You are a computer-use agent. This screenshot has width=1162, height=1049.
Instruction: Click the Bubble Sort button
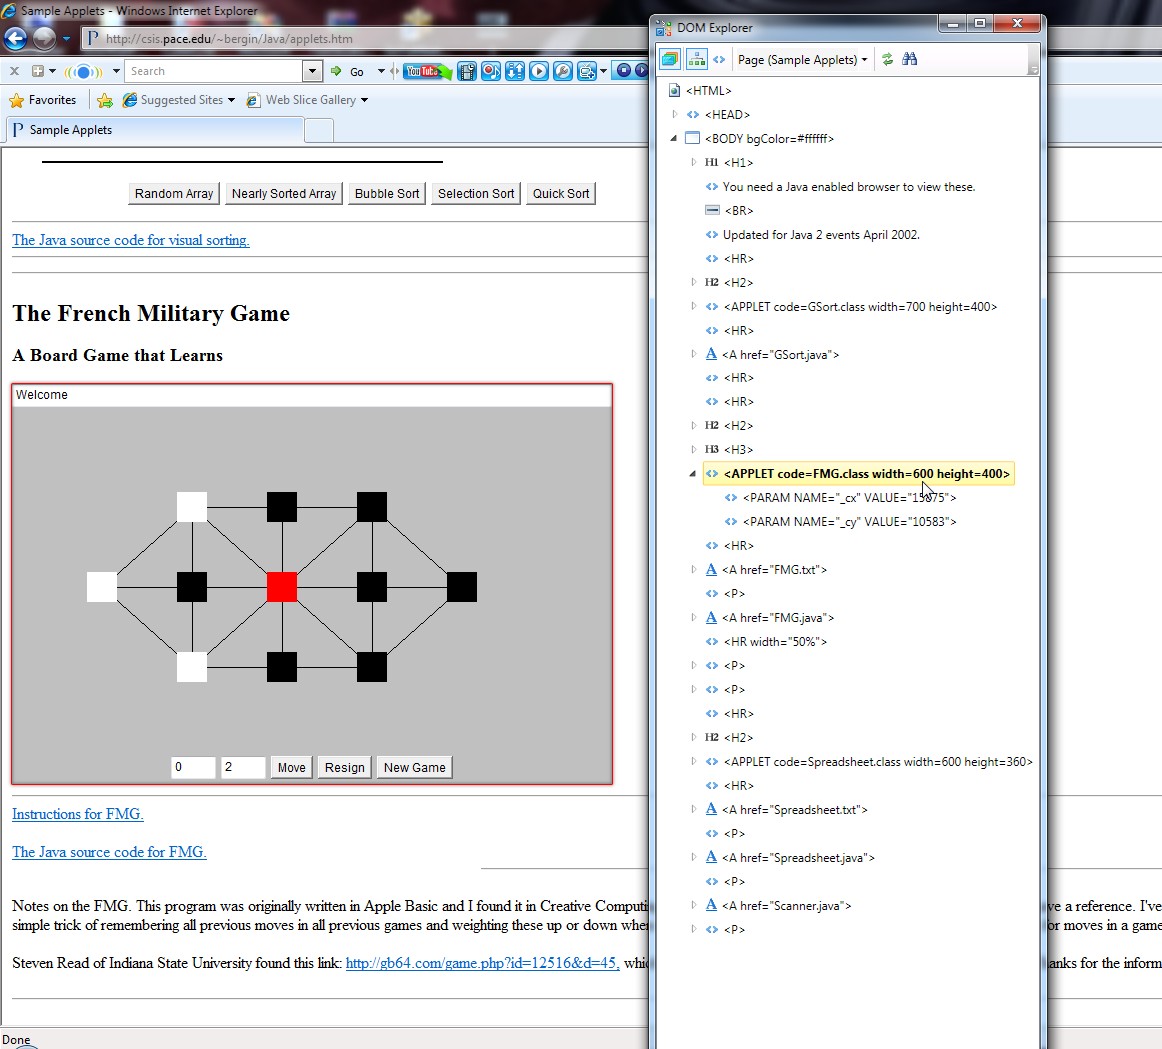point(387,193)
